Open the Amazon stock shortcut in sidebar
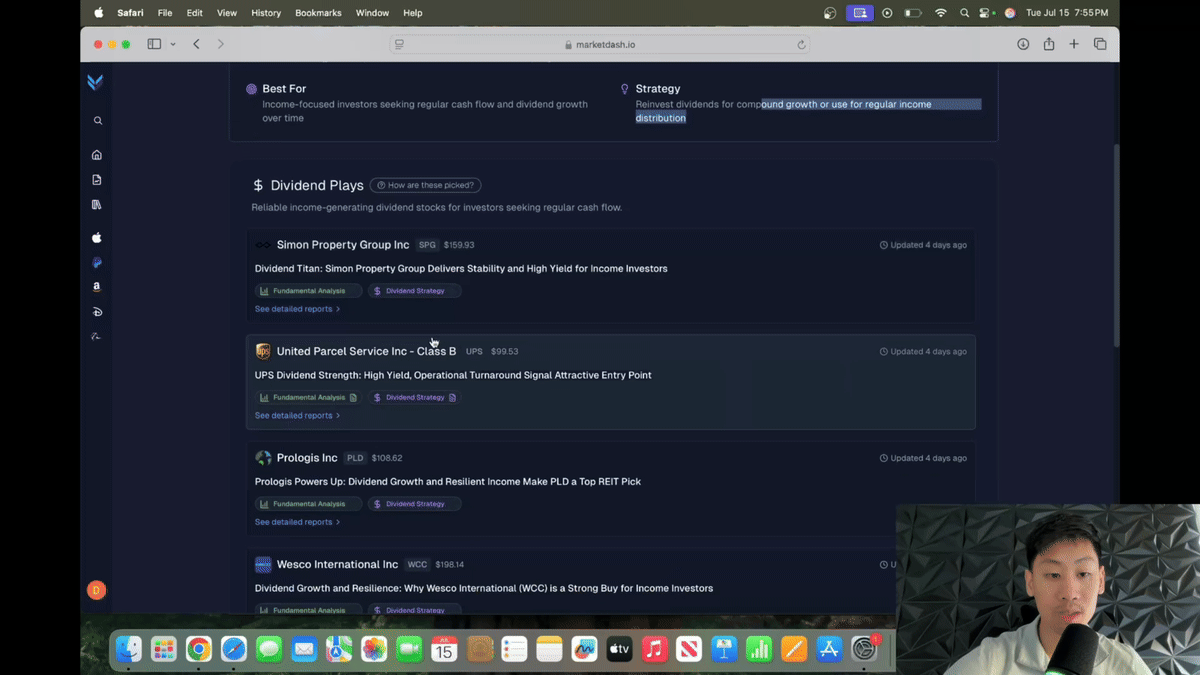1200x675 pixels. point(97,287)
